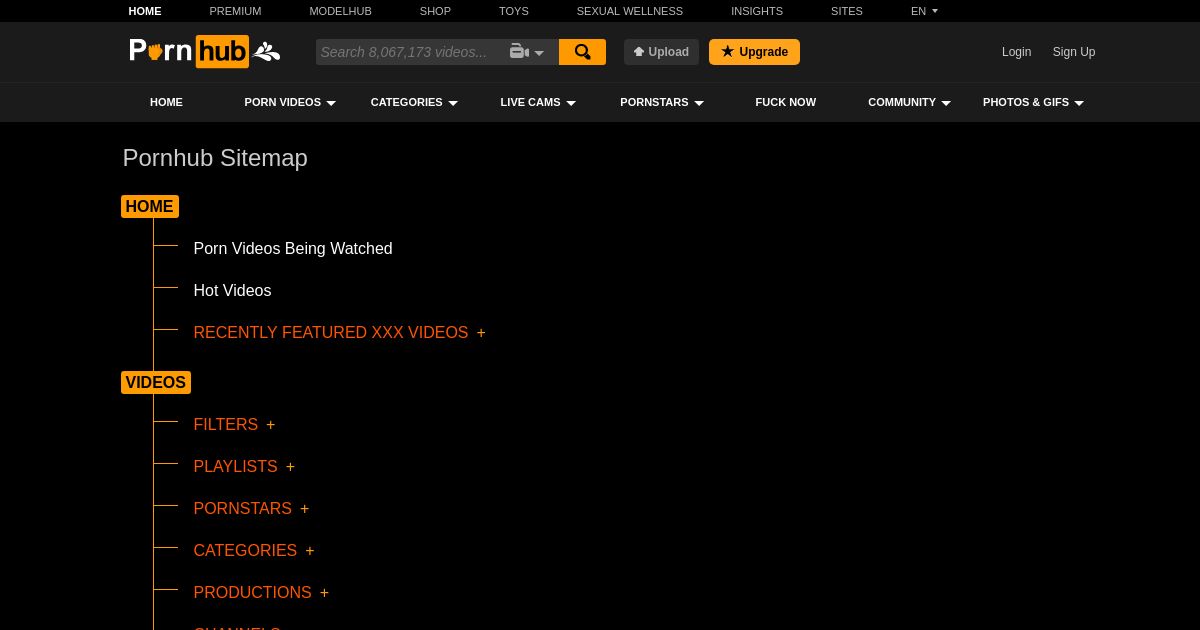
Task: Expand the PORNSTARS navigation dropdown
Action: pyautogui.click(x=662, y=102)
